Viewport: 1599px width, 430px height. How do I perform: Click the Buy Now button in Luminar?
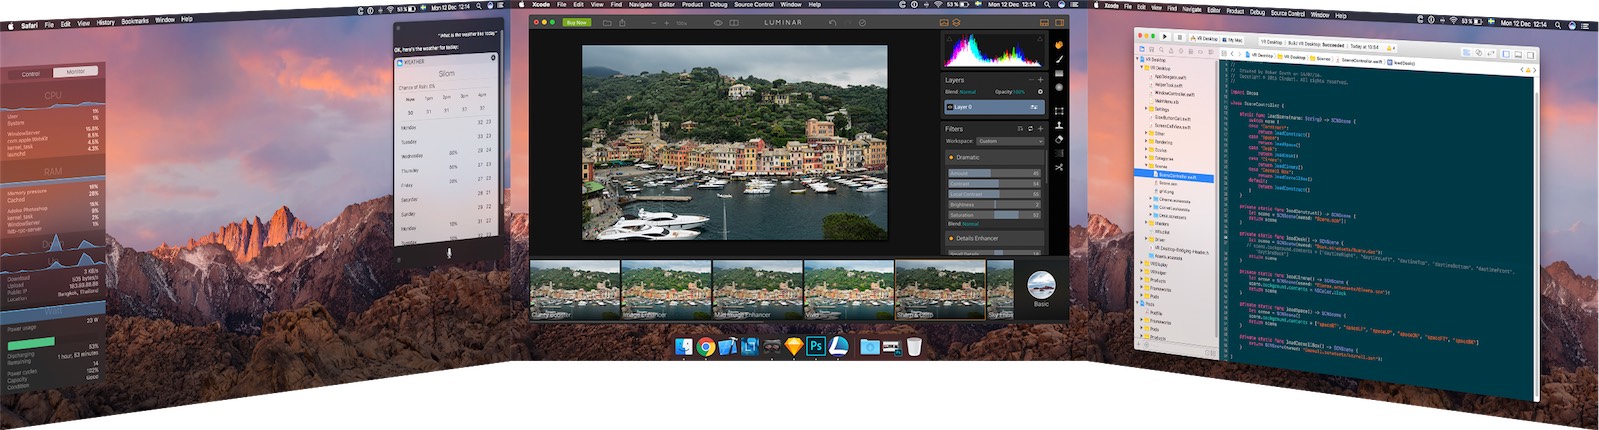576,22
